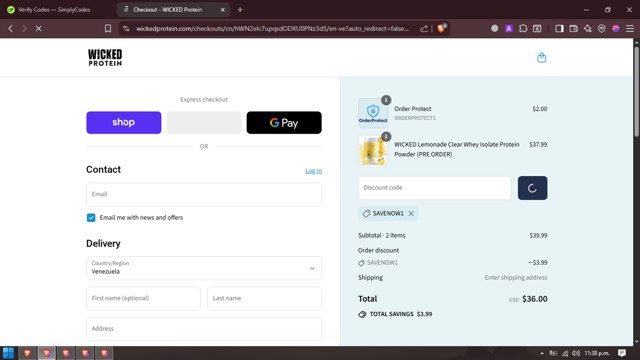
Task: Pay with Shop Pay button
Action: 124,122
